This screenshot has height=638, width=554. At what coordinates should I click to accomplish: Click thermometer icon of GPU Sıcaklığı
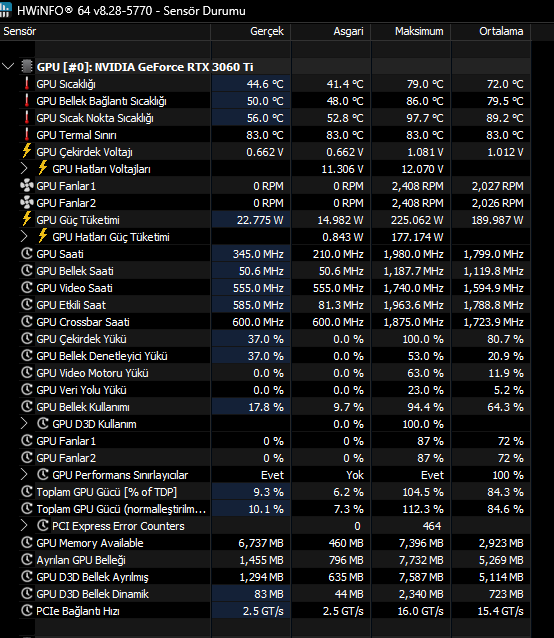click(27, 83)
